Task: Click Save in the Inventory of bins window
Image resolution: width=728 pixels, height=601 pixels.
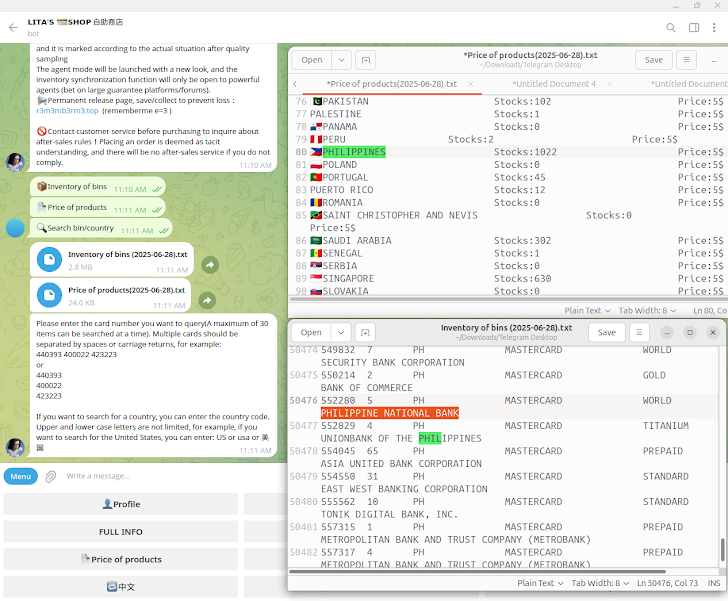Action: pyautogui.click(x=606, y=332)
